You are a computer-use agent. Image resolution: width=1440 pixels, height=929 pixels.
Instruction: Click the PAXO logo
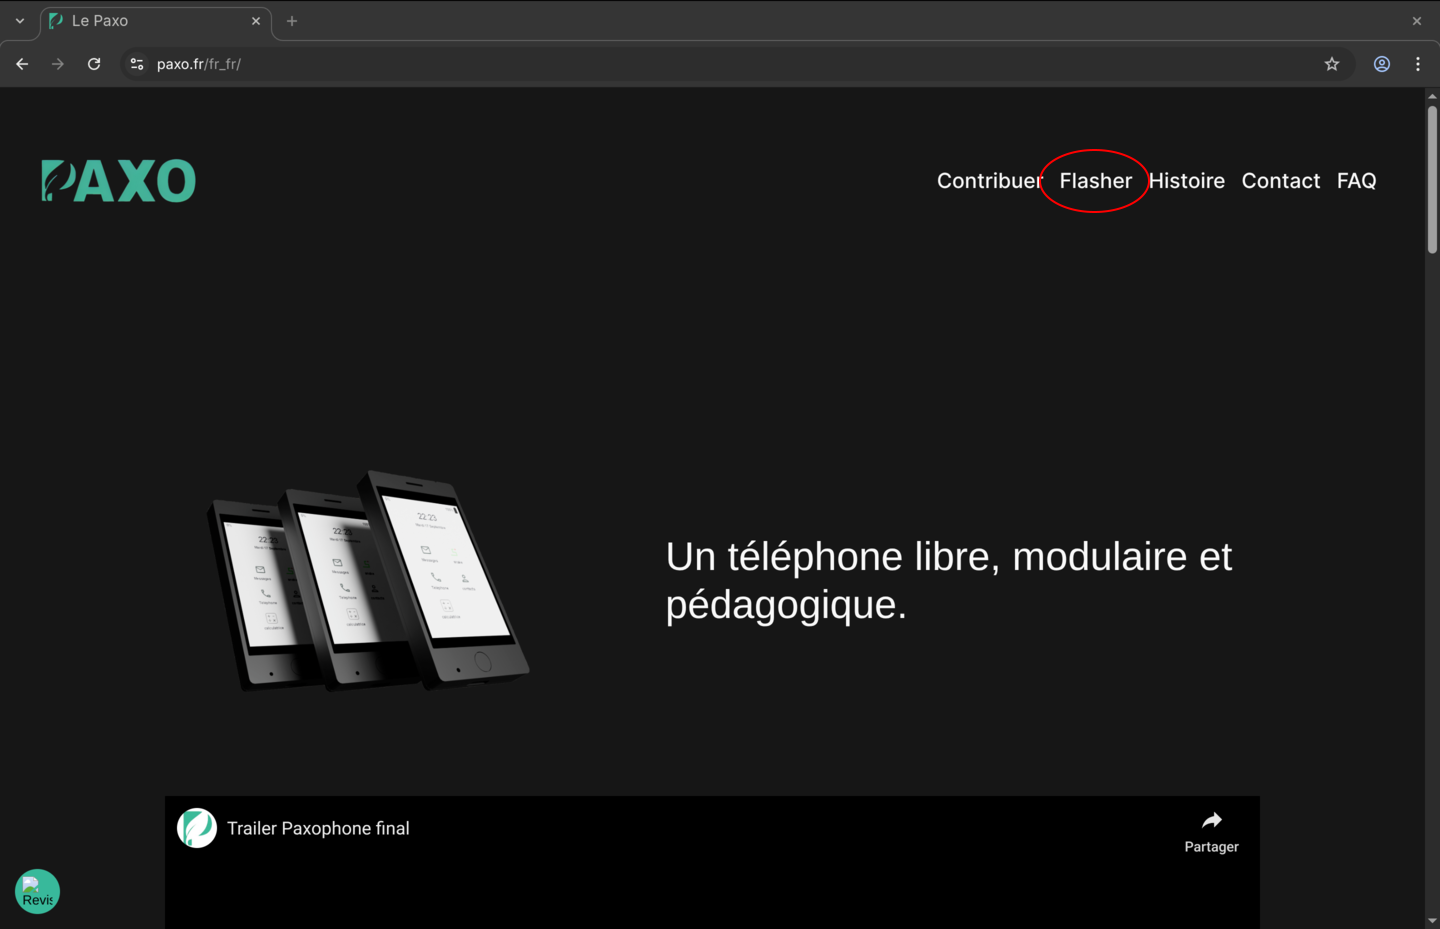117,180
